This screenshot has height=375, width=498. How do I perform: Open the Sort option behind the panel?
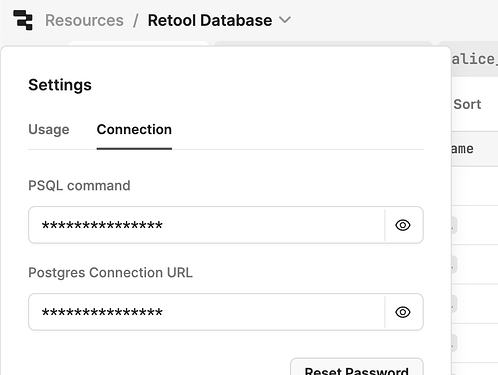pos(467,104)
